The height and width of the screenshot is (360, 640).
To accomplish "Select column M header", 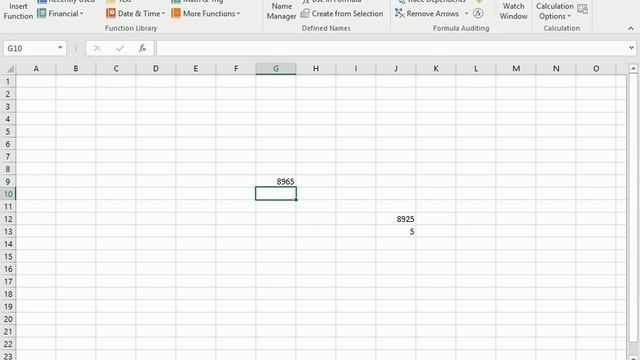I will (516, 69).
